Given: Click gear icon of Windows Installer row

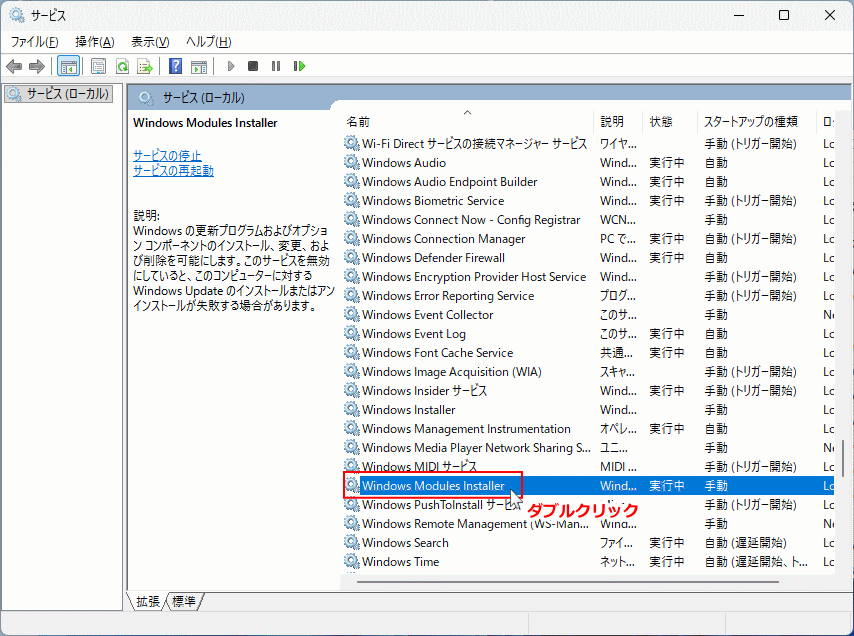Looking at the screenshot, I should point(352,409).
